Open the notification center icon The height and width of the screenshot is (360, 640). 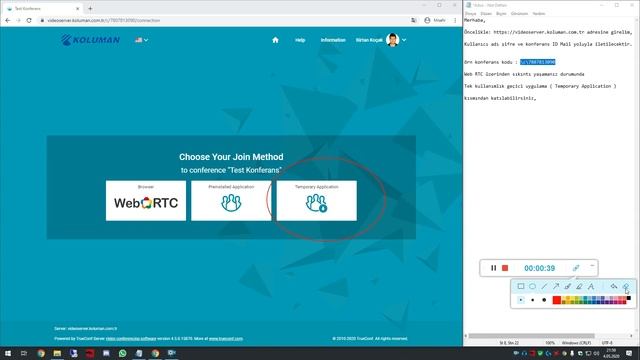point(629,353)
